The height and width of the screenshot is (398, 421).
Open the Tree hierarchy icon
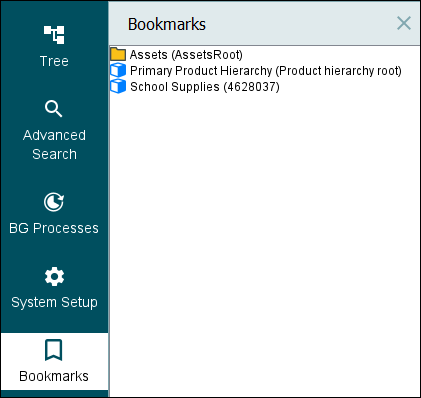coord(54,35)
